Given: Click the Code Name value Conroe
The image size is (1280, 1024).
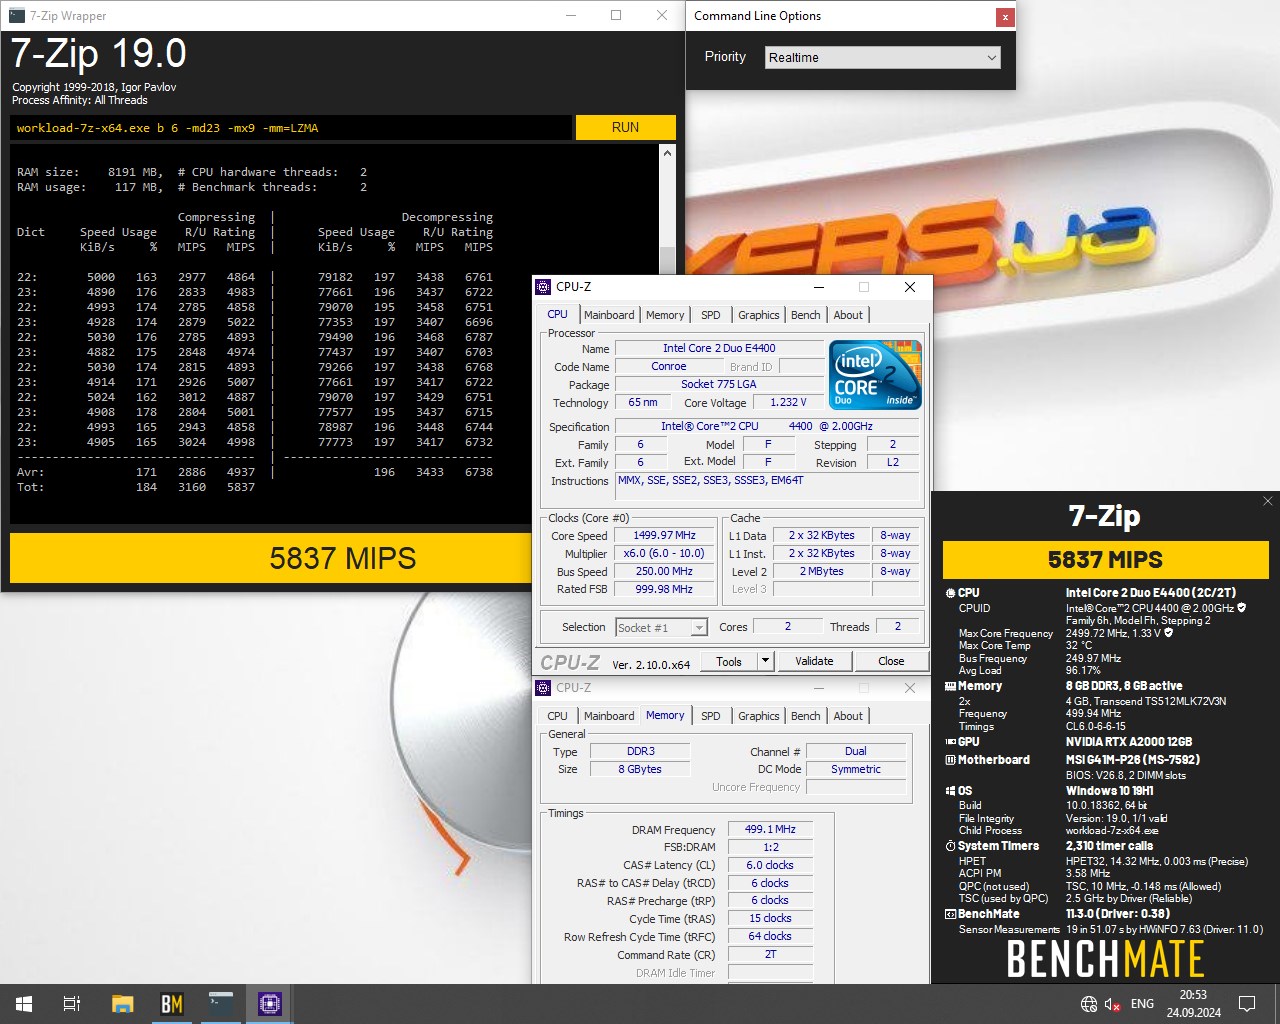Looking at the screenshot, I should click(x=668, y=366).
